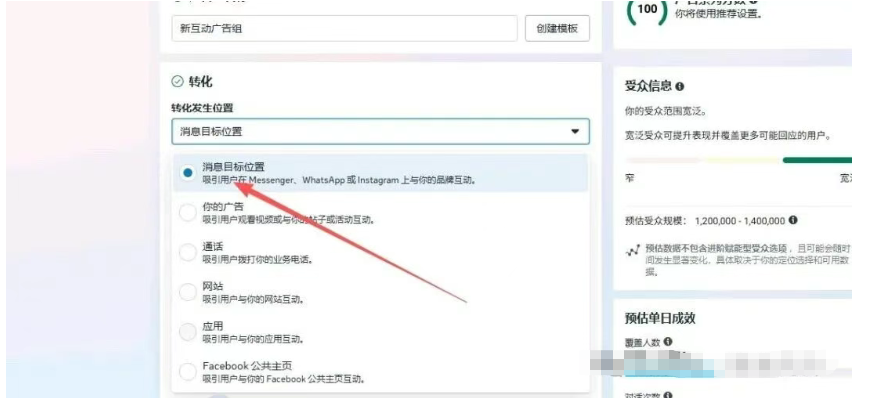889x398 pixels.
Task: Click the info icon after 预估受众规模
Action: pos(793,220)
